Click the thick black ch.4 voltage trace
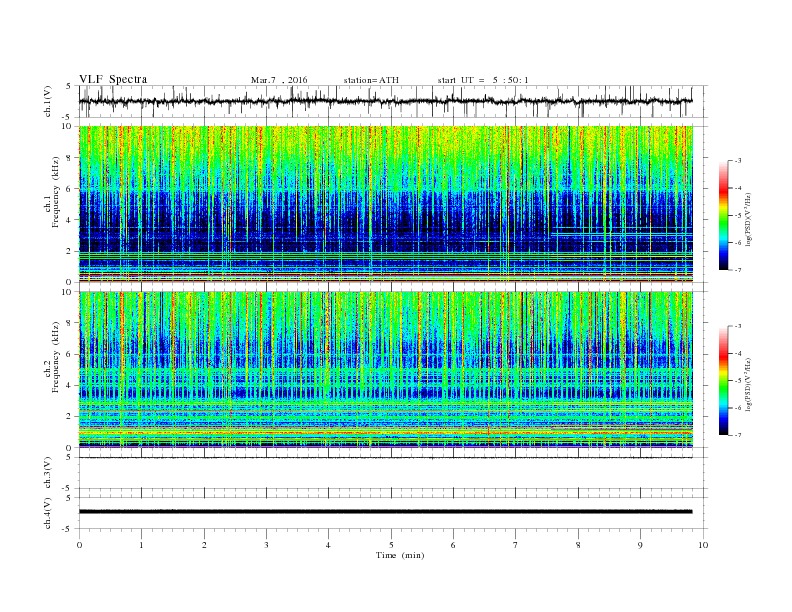Screen dimensions: 792x612 386,512
